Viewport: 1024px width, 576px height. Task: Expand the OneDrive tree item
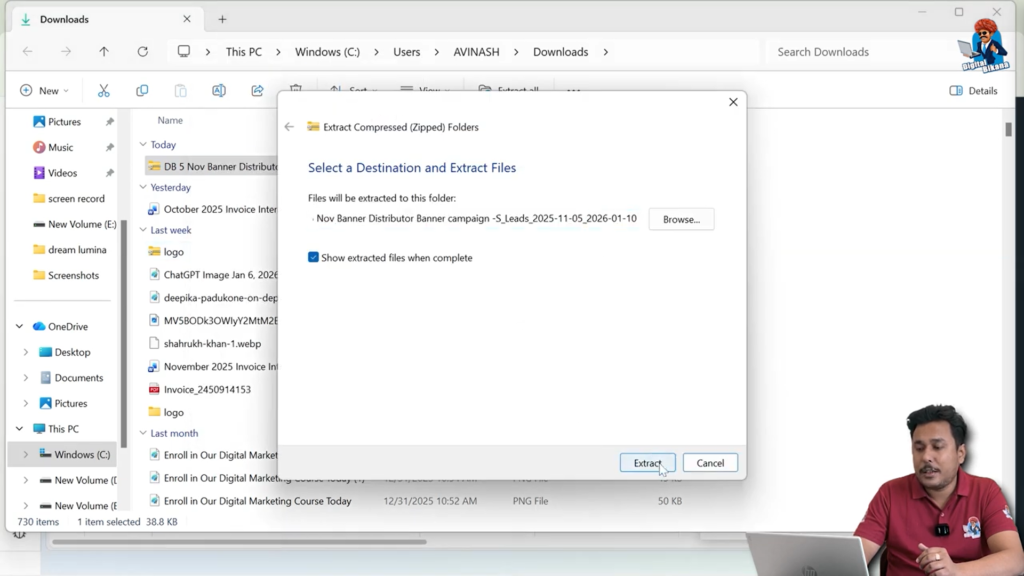pos(18,326)
